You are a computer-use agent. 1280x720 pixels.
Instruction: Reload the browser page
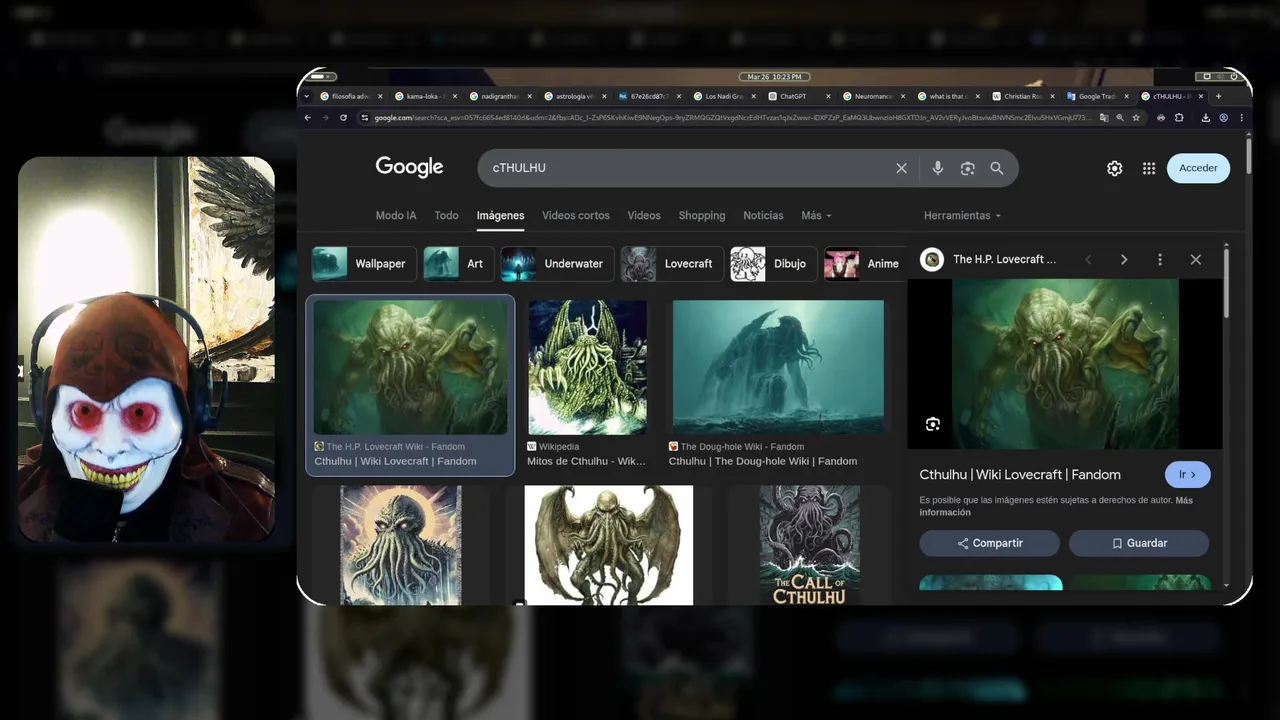point(343,117)
